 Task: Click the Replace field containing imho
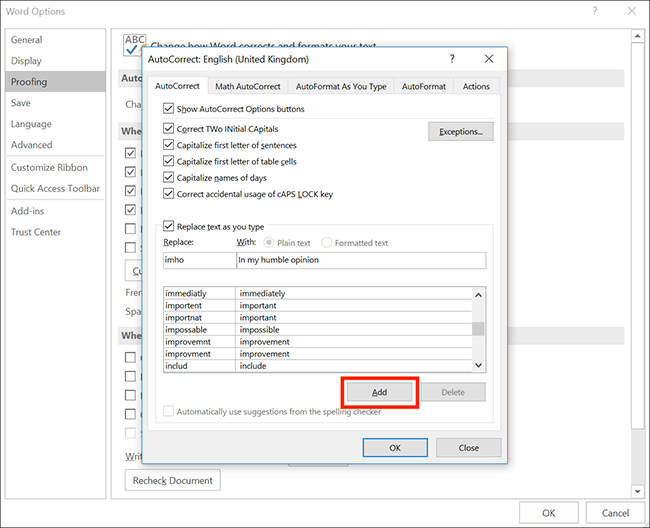click(199, 260)
